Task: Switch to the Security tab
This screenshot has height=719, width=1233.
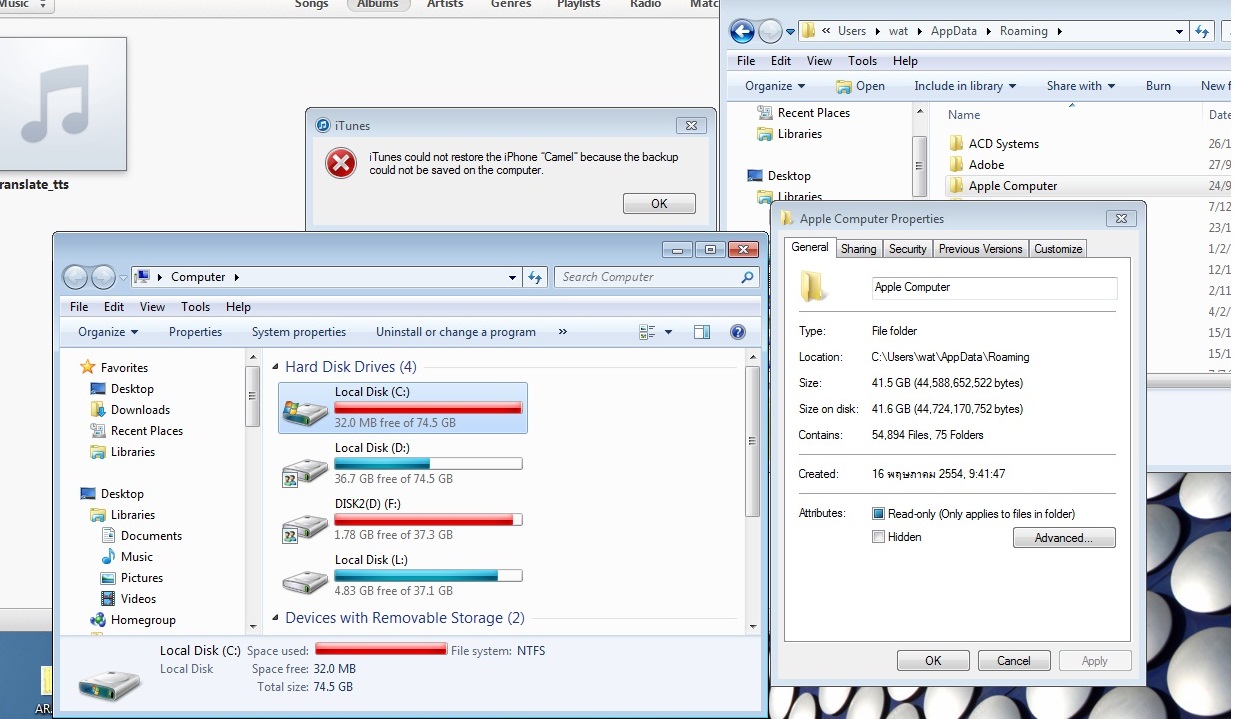Action: pos(907,249)
